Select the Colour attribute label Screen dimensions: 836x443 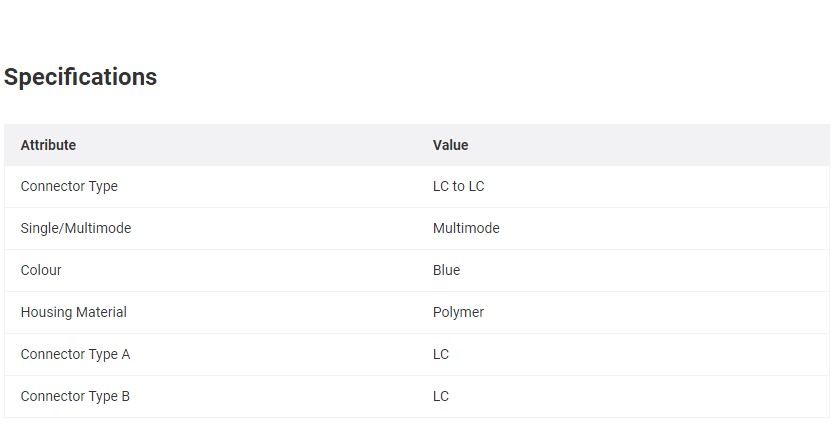(41, 270)
